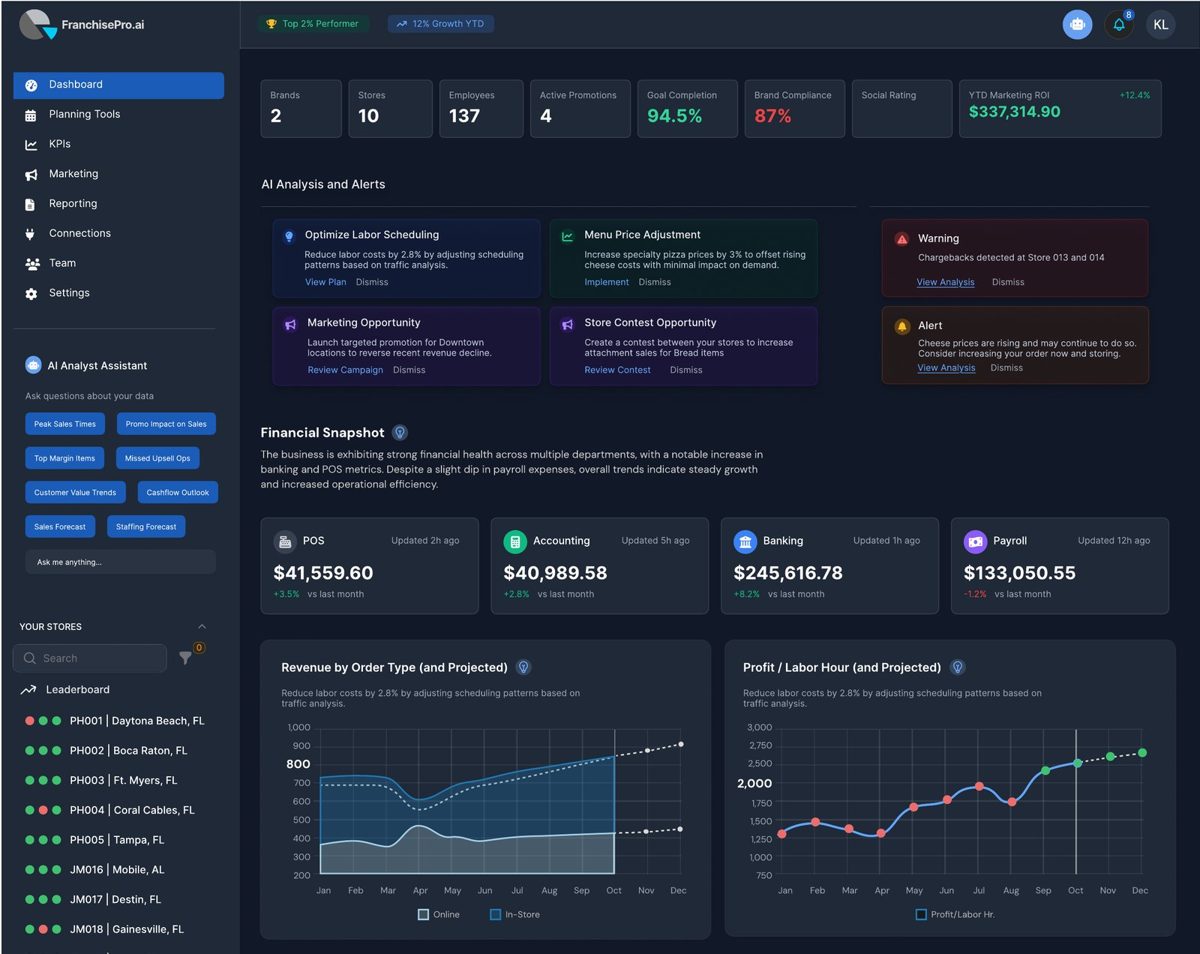
Task: Click Review Campaign link
Action: tap(345, 370)
